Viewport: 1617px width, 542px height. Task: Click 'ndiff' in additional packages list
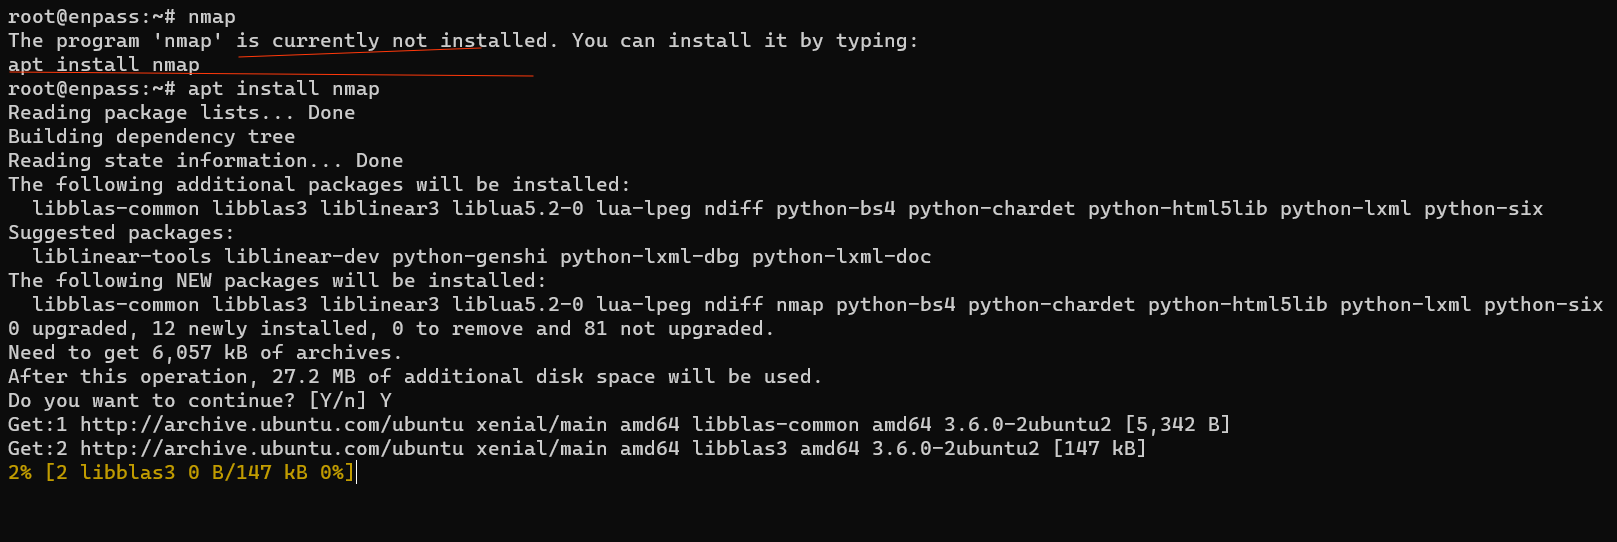coord(733,209)
